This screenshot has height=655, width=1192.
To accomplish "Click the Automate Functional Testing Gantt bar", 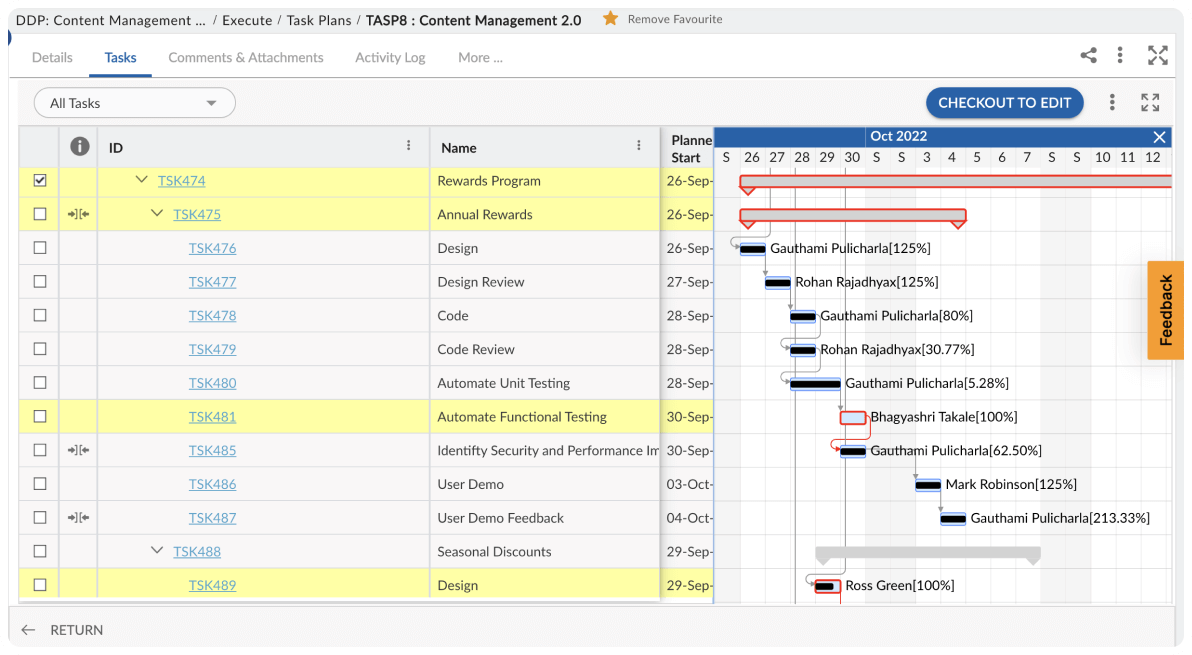I will pyautogui.click(x=853, y=418).
